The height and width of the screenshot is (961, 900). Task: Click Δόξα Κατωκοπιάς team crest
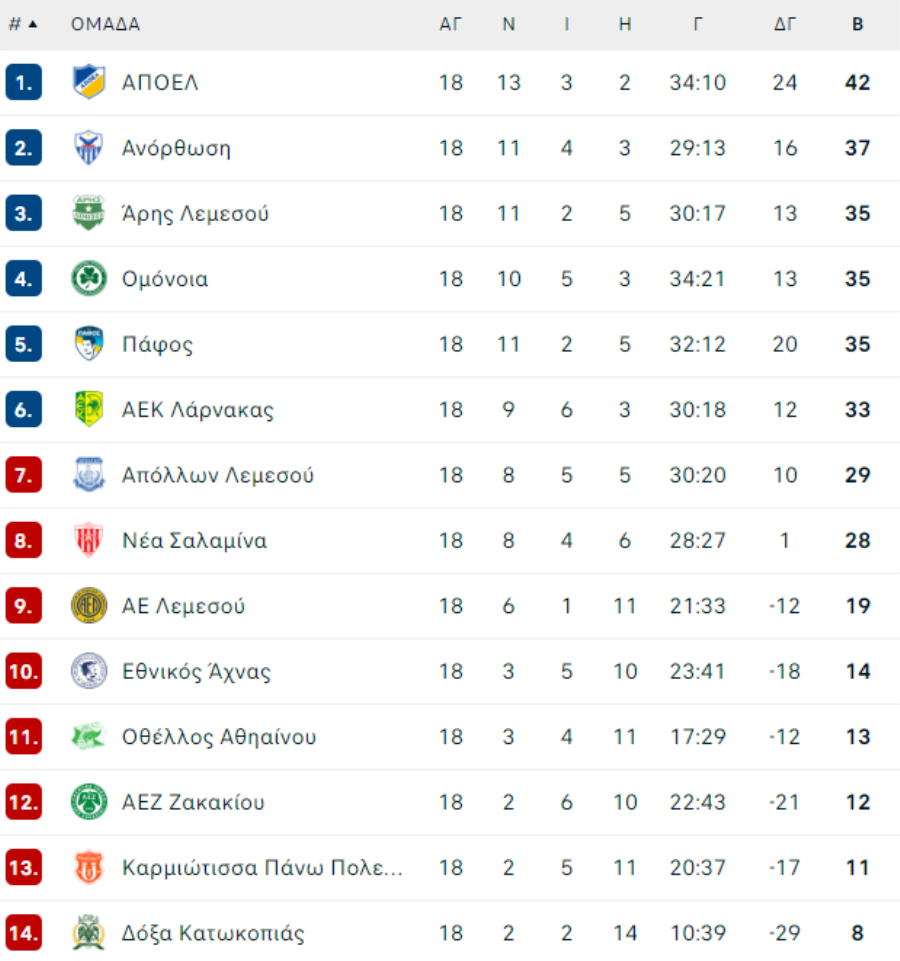coord(89,933)
